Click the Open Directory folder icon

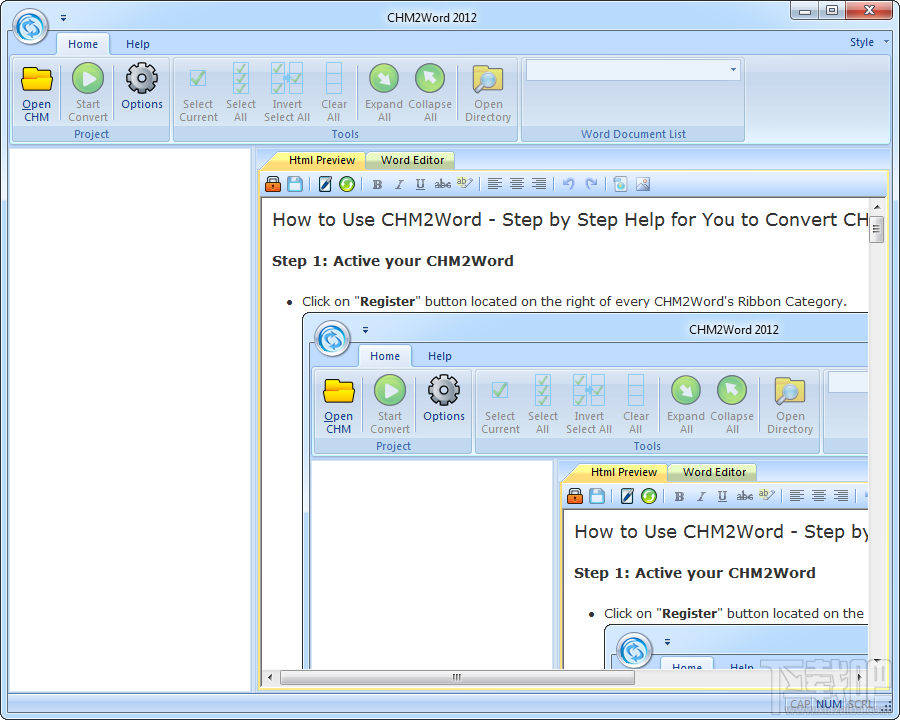click(x=488, y=79)
